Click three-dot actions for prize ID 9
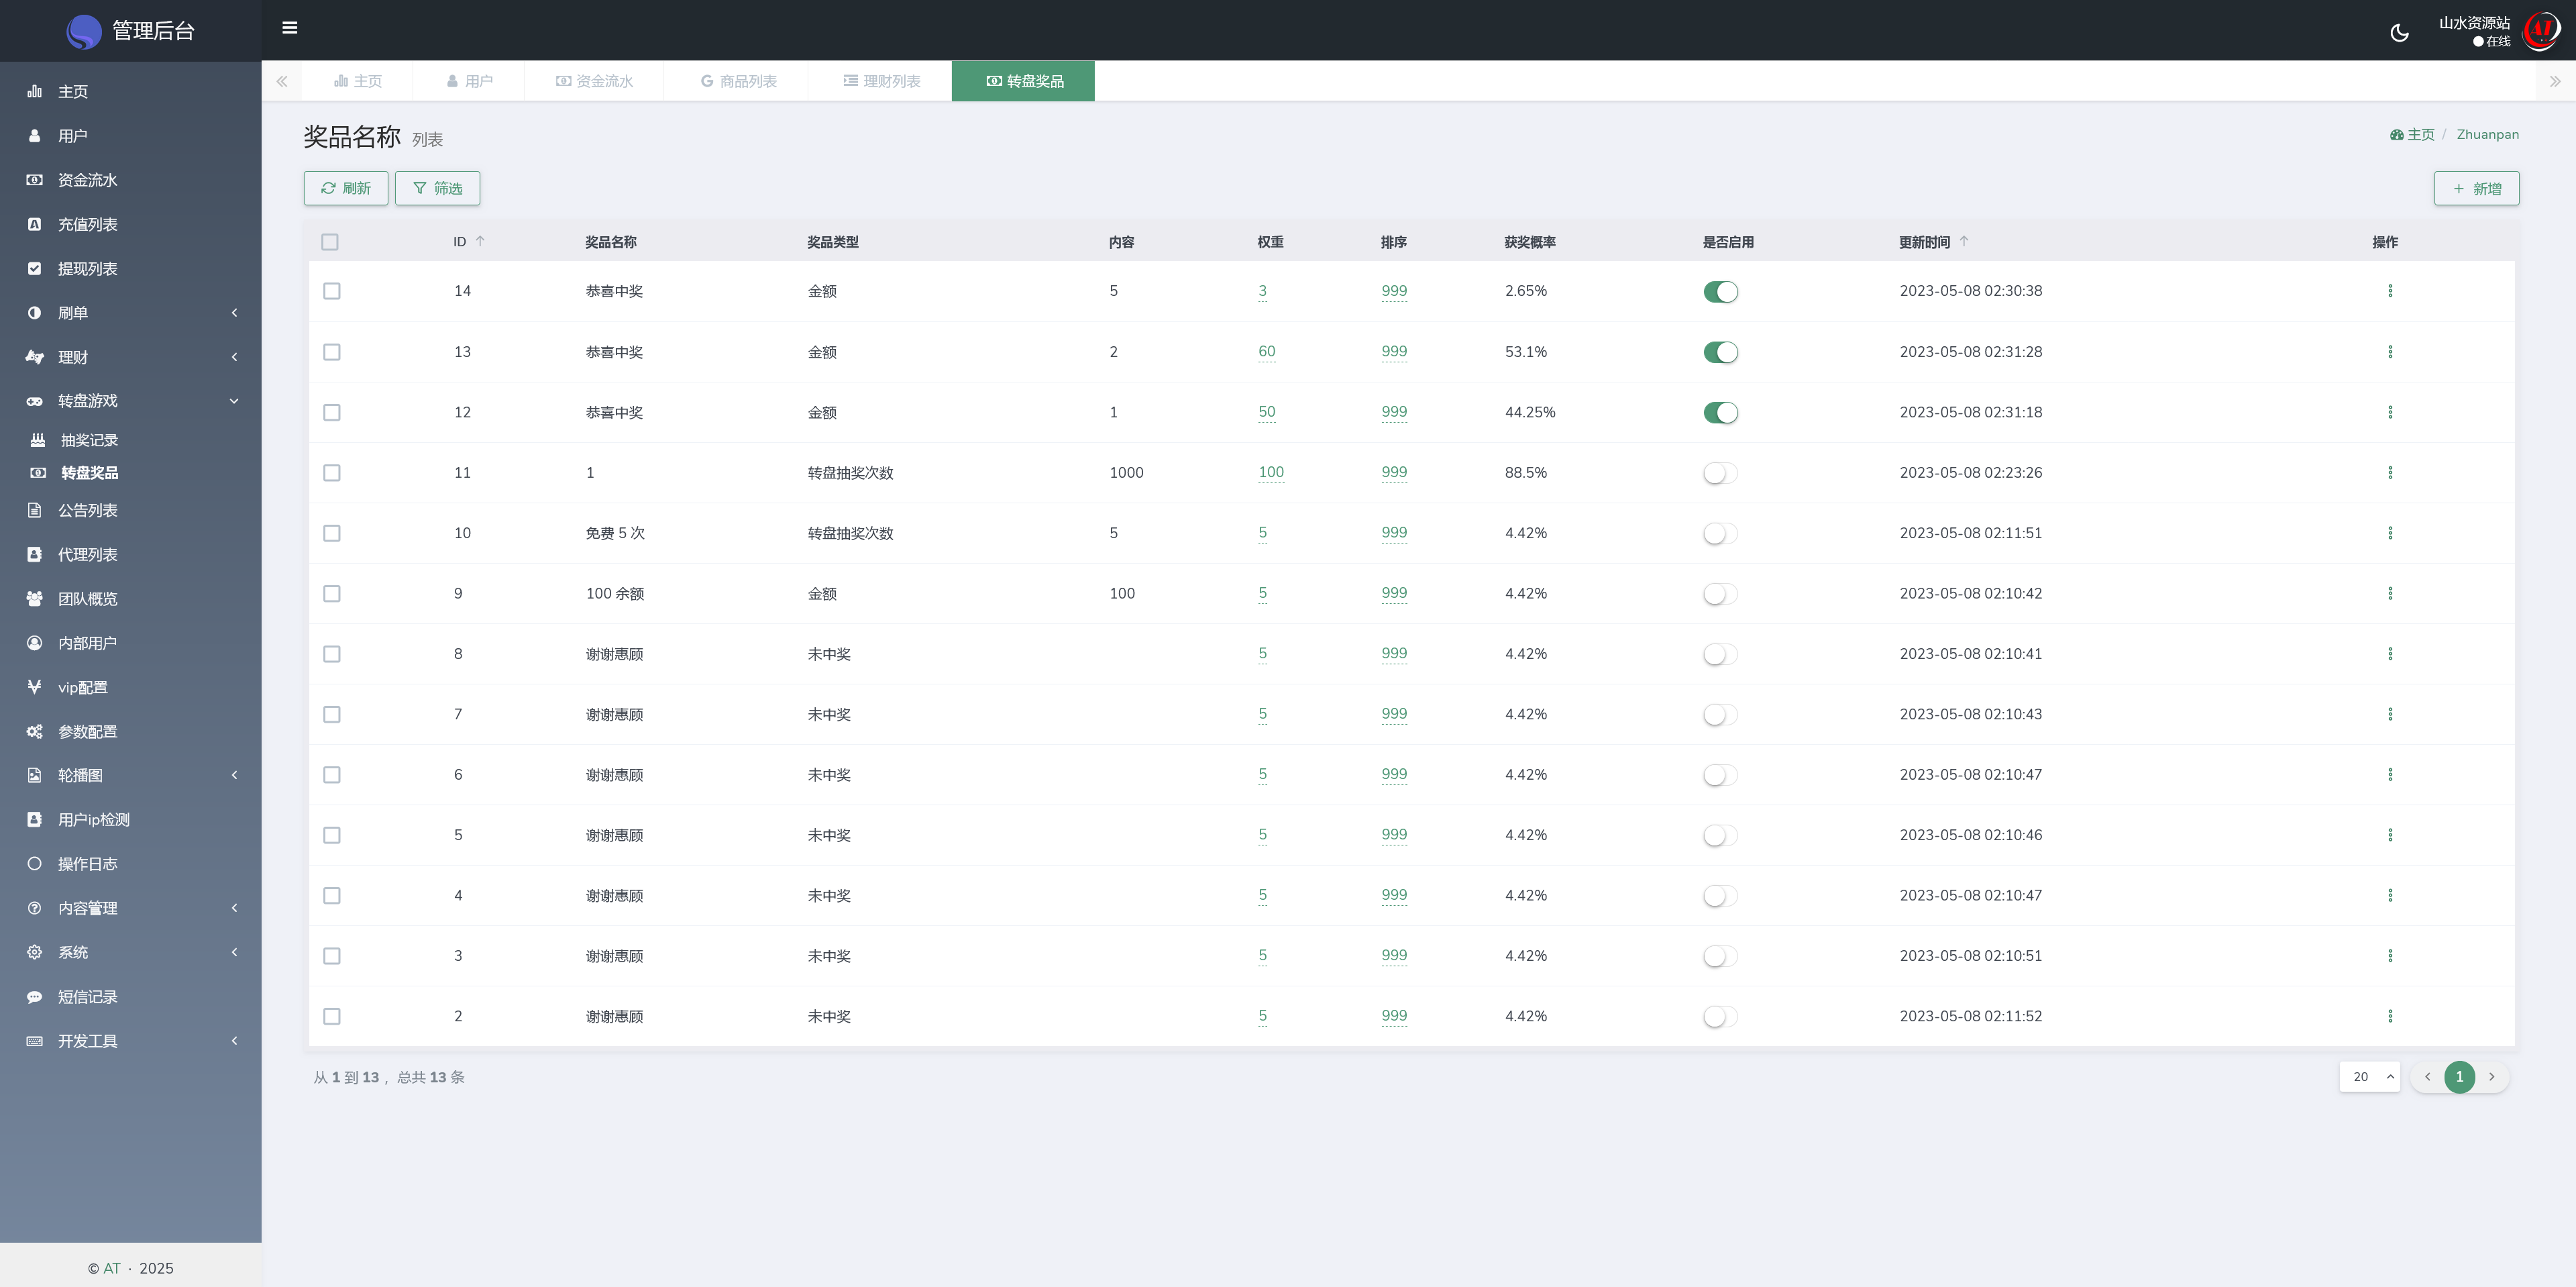The image size is (2576, 1287). click(x=2390, y=594)
